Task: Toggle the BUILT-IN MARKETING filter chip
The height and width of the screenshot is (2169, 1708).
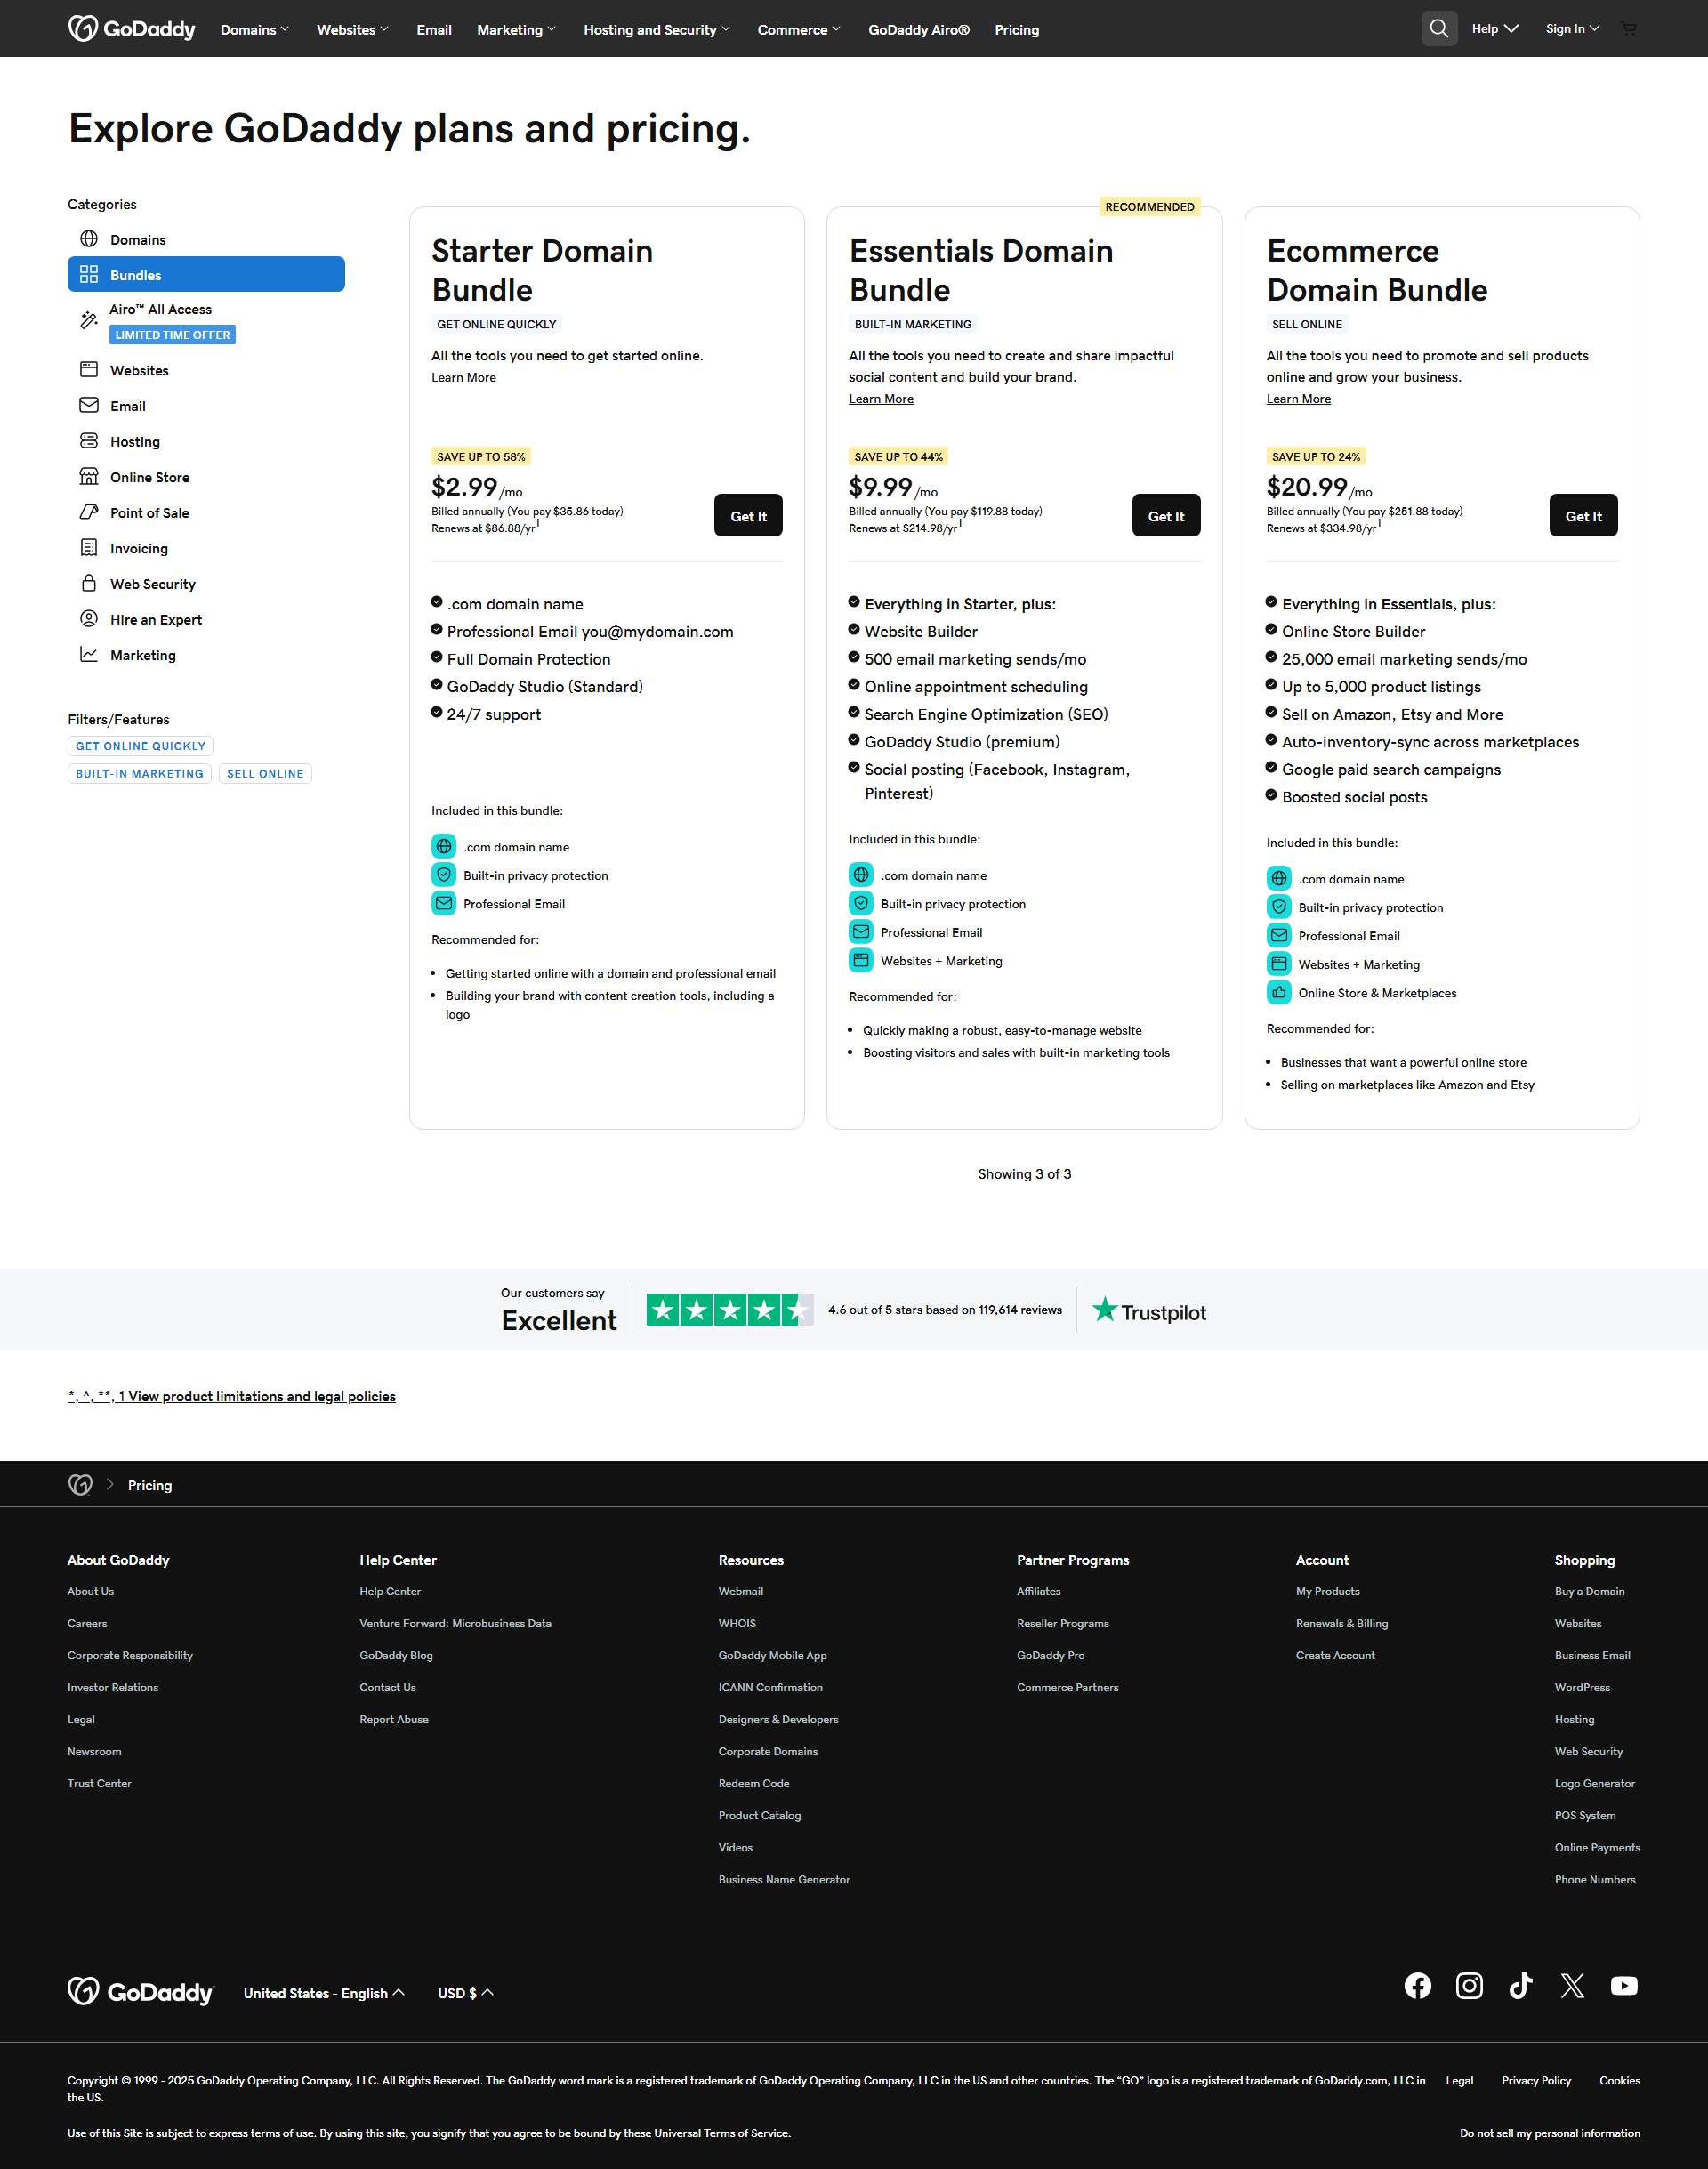Action: [140, 773]
